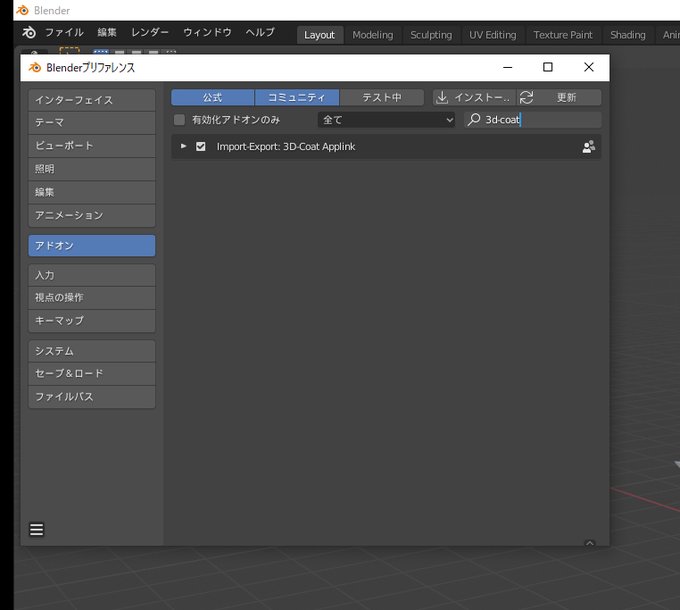Click the addon search field containing 3d-coat
Image resolution: width=680 pixels, height=610 pixels.
coord(533,120)
